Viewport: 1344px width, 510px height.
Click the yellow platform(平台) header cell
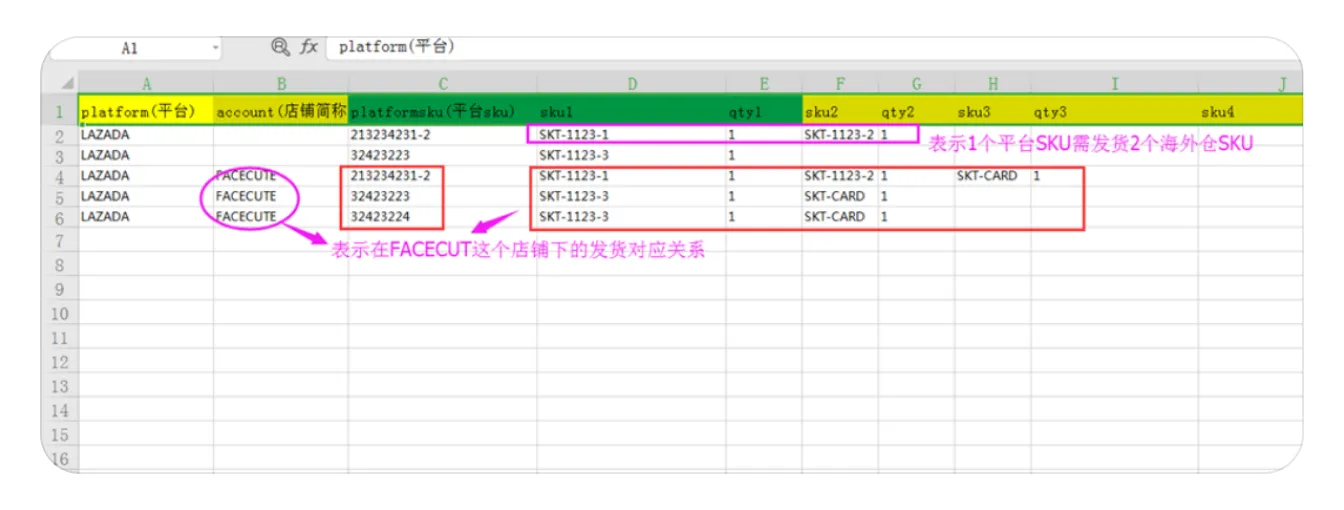pos(145,111)
